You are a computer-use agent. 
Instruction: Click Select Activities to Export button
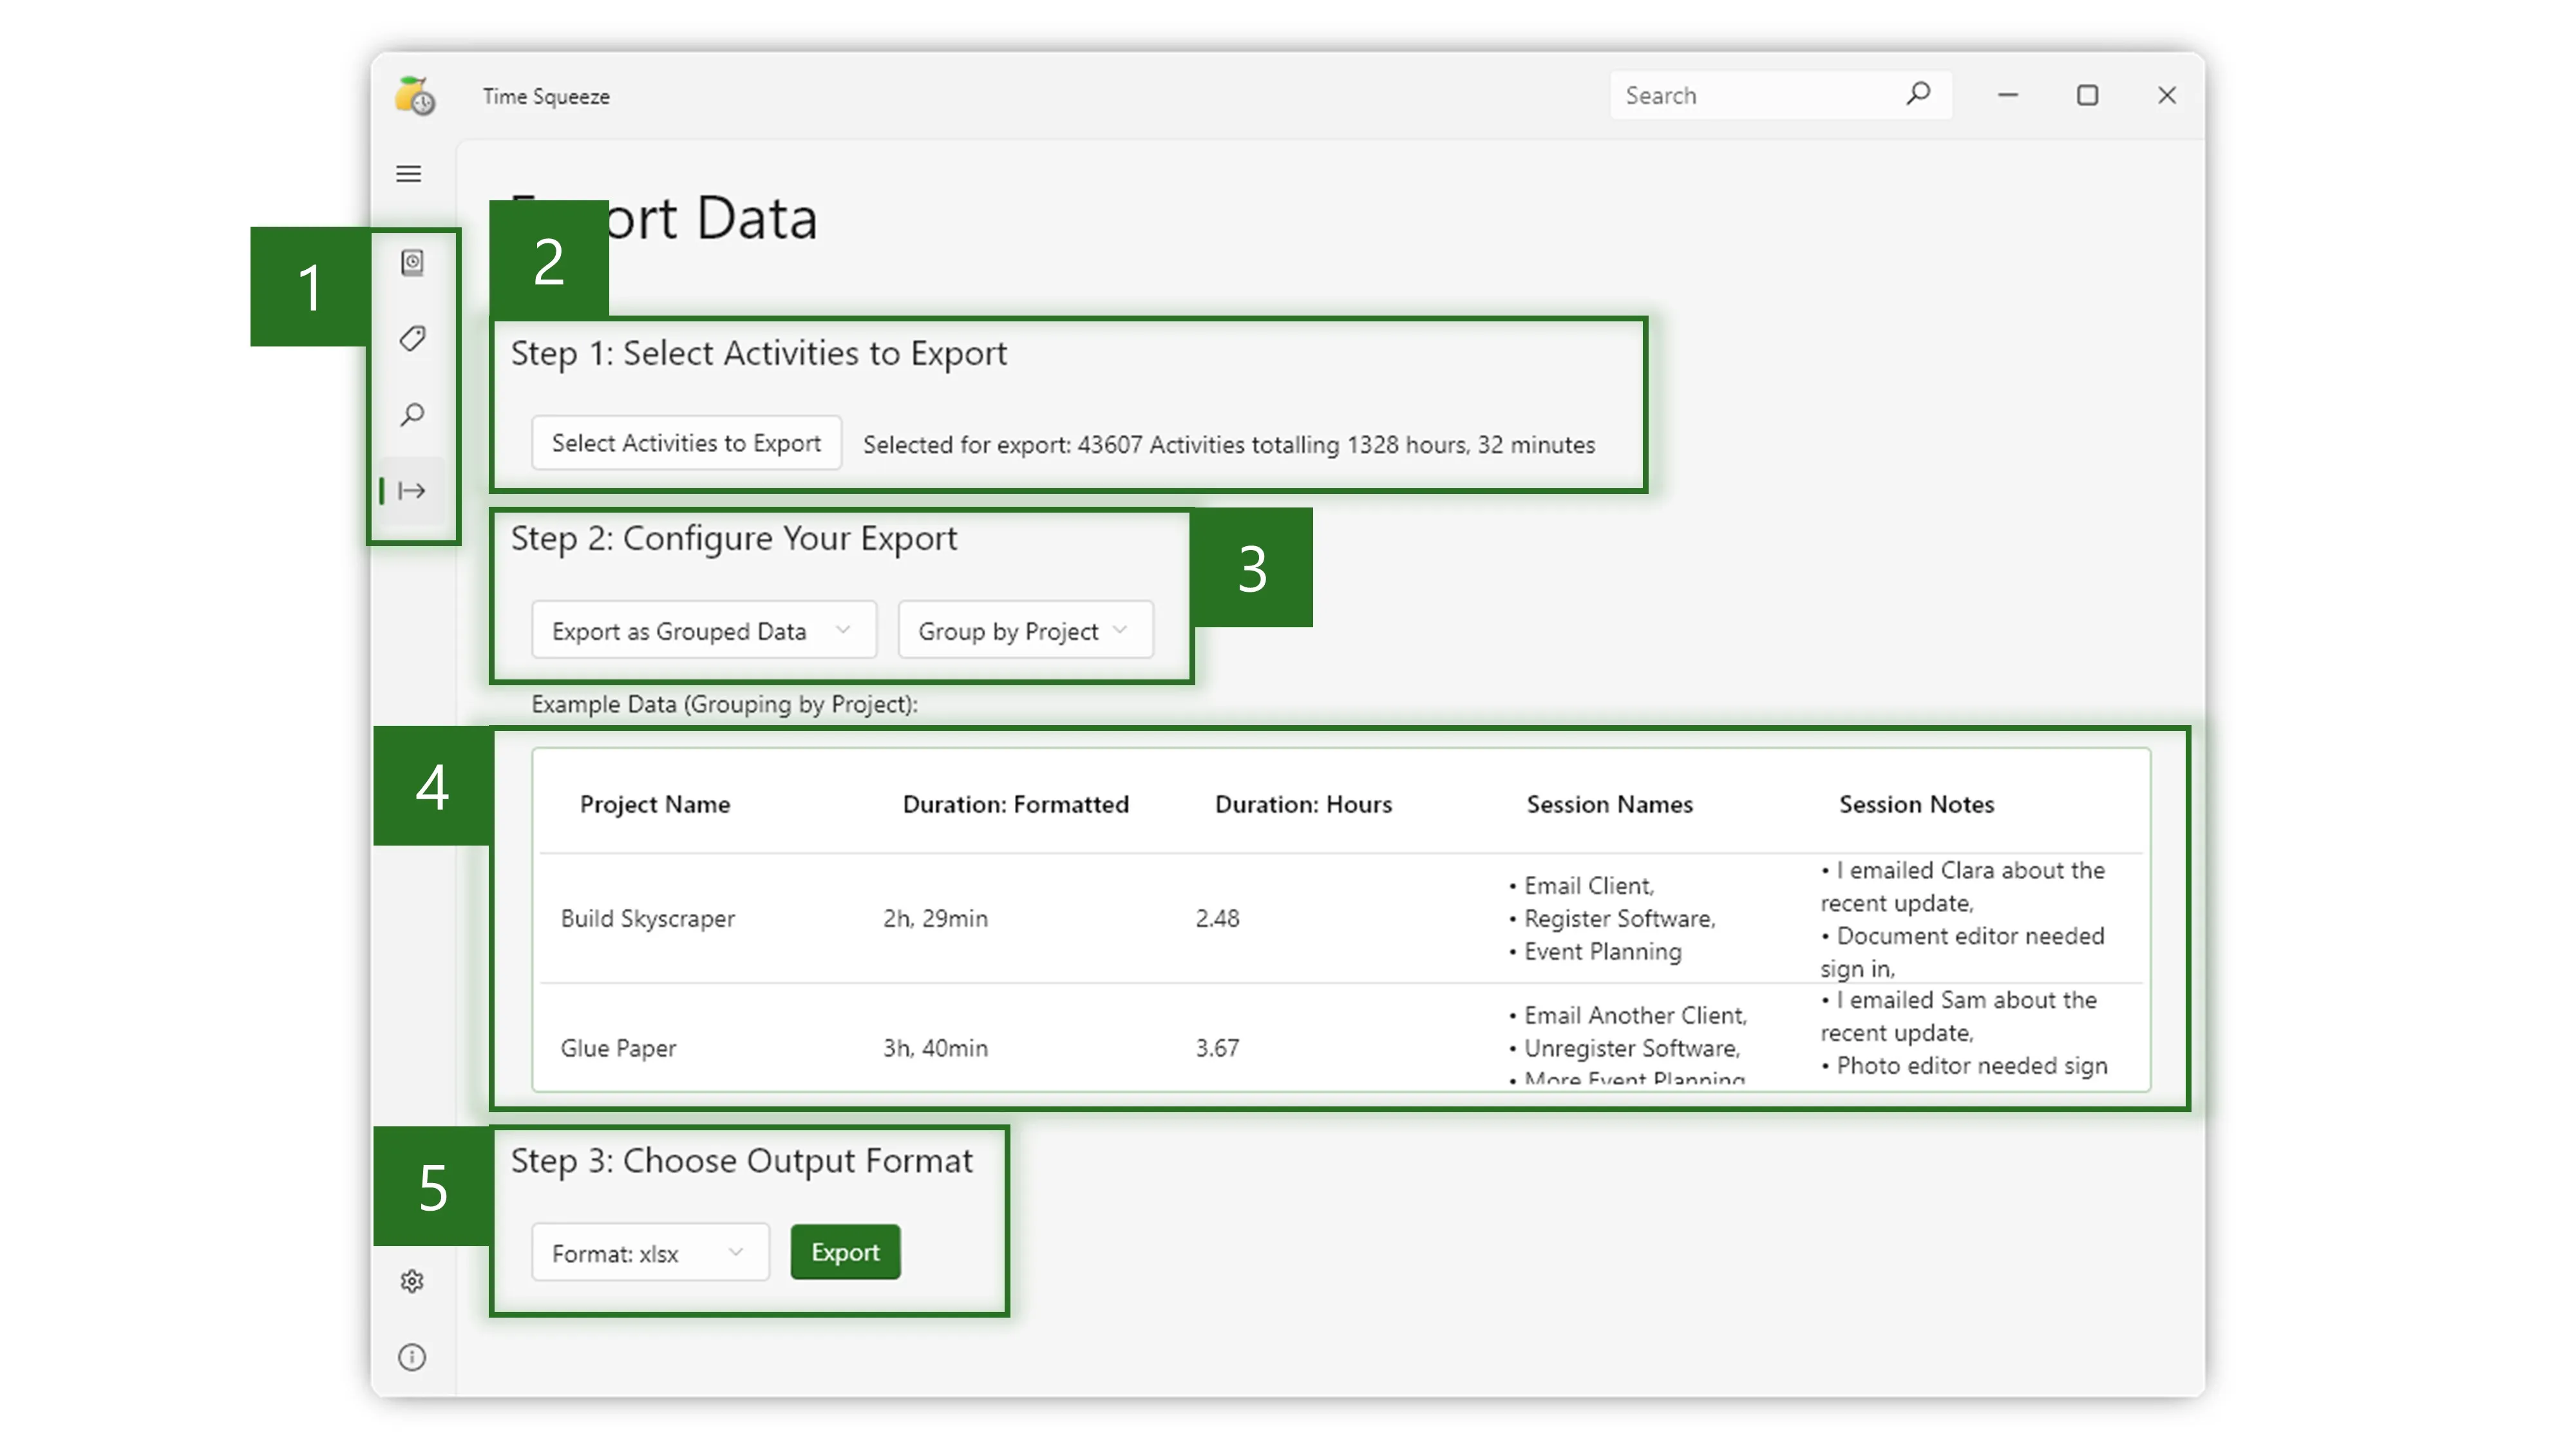(x=686, y=443)
